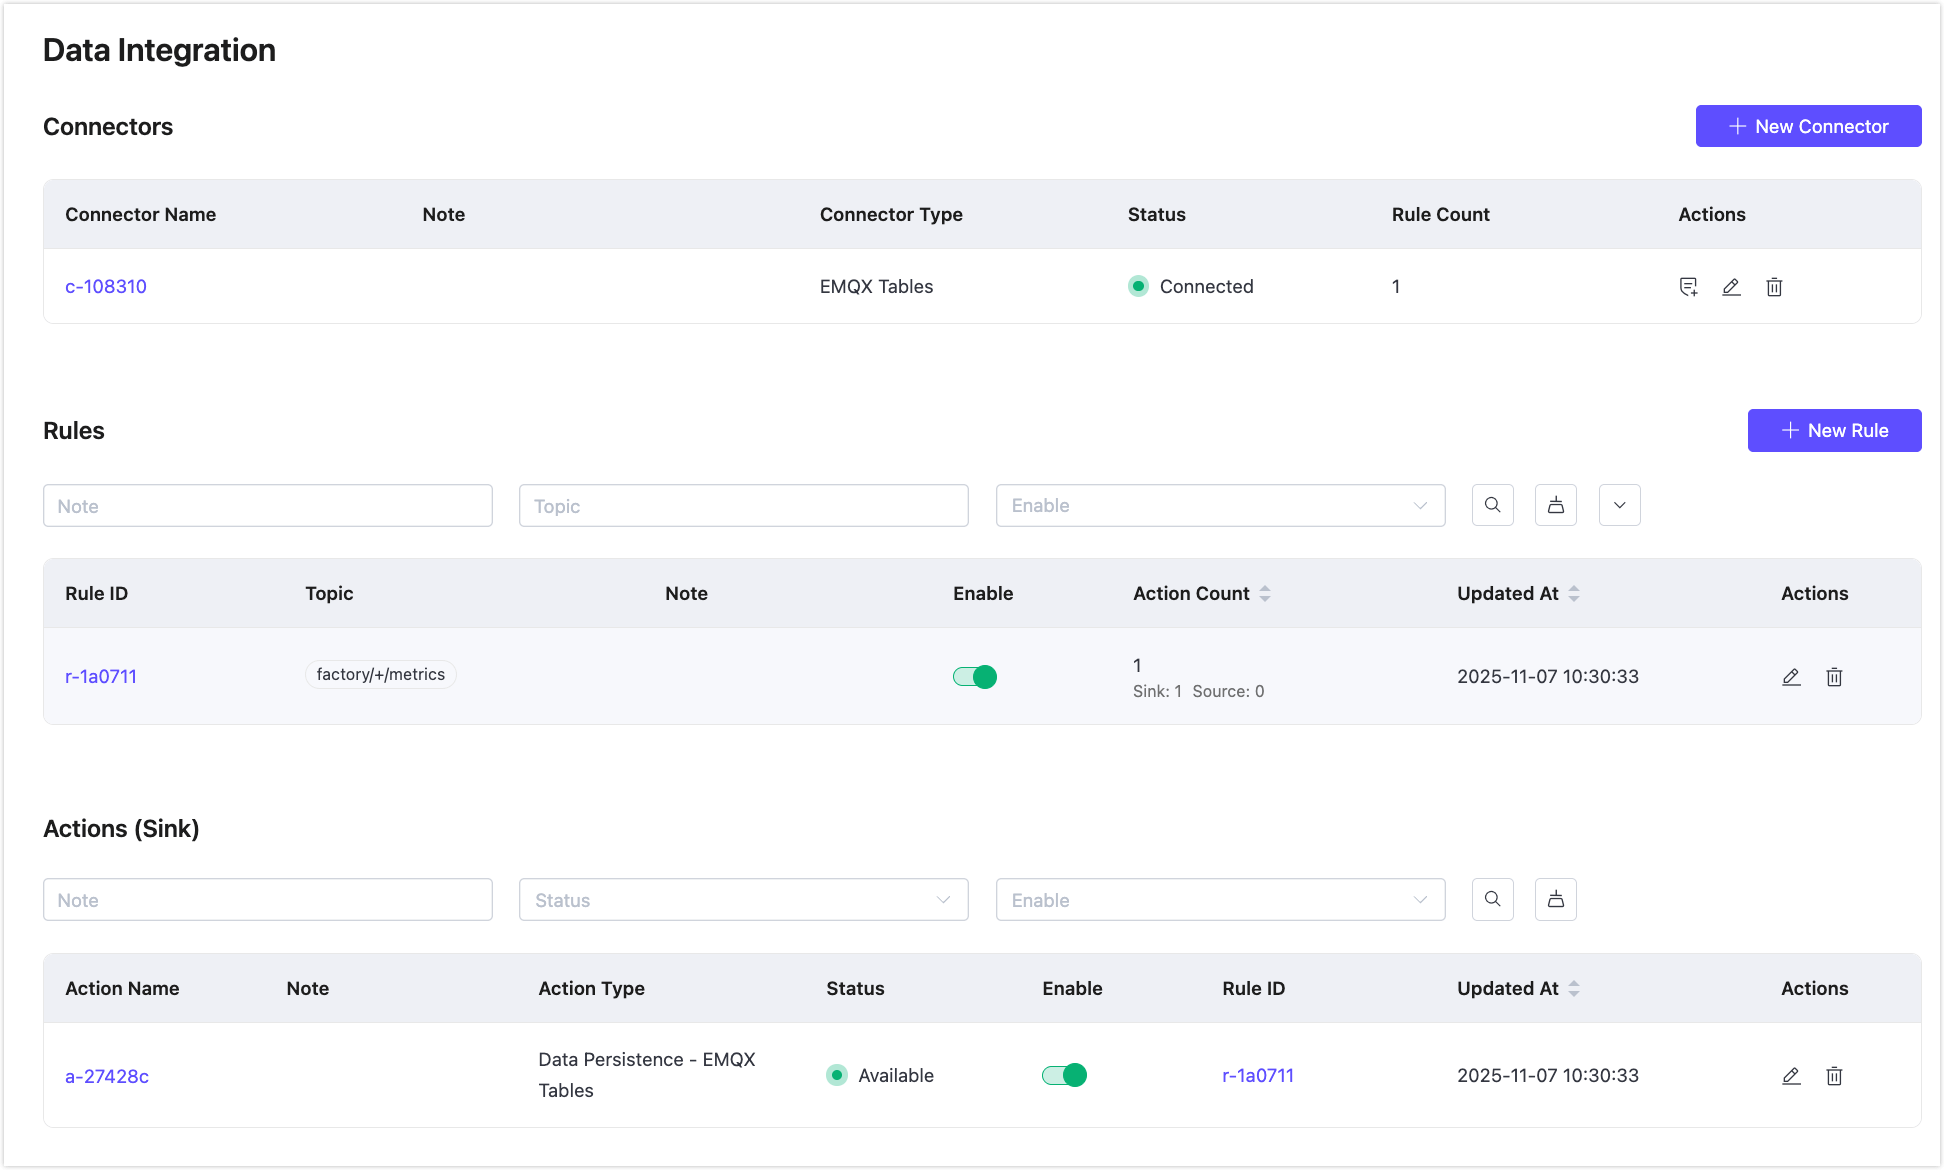
Task: Click the search icon in Actions filters
Action: tap(1492, 899)
